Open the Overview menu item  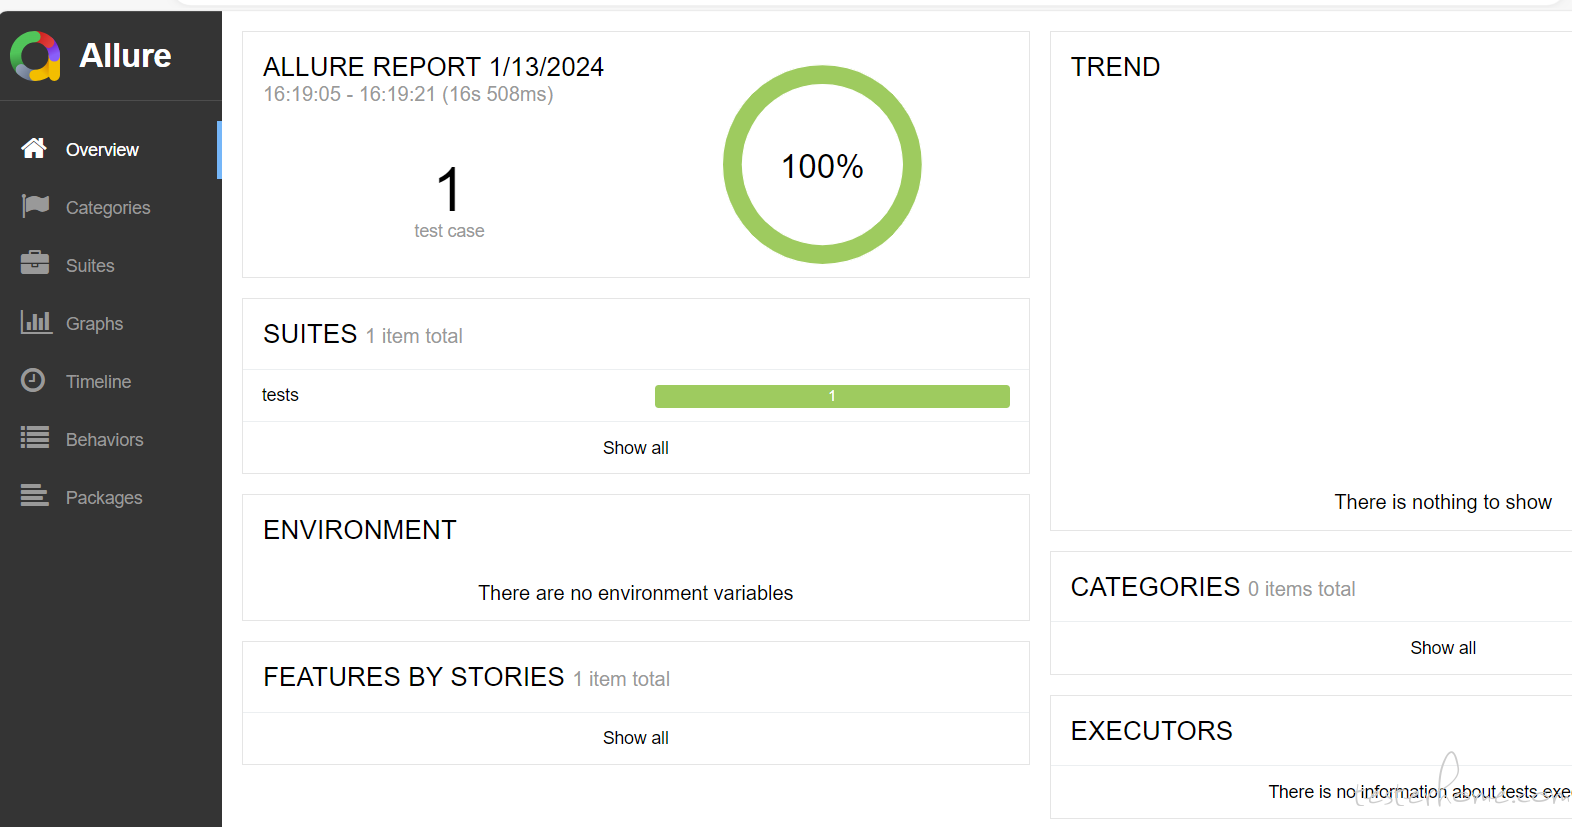(x=110, y=150)
